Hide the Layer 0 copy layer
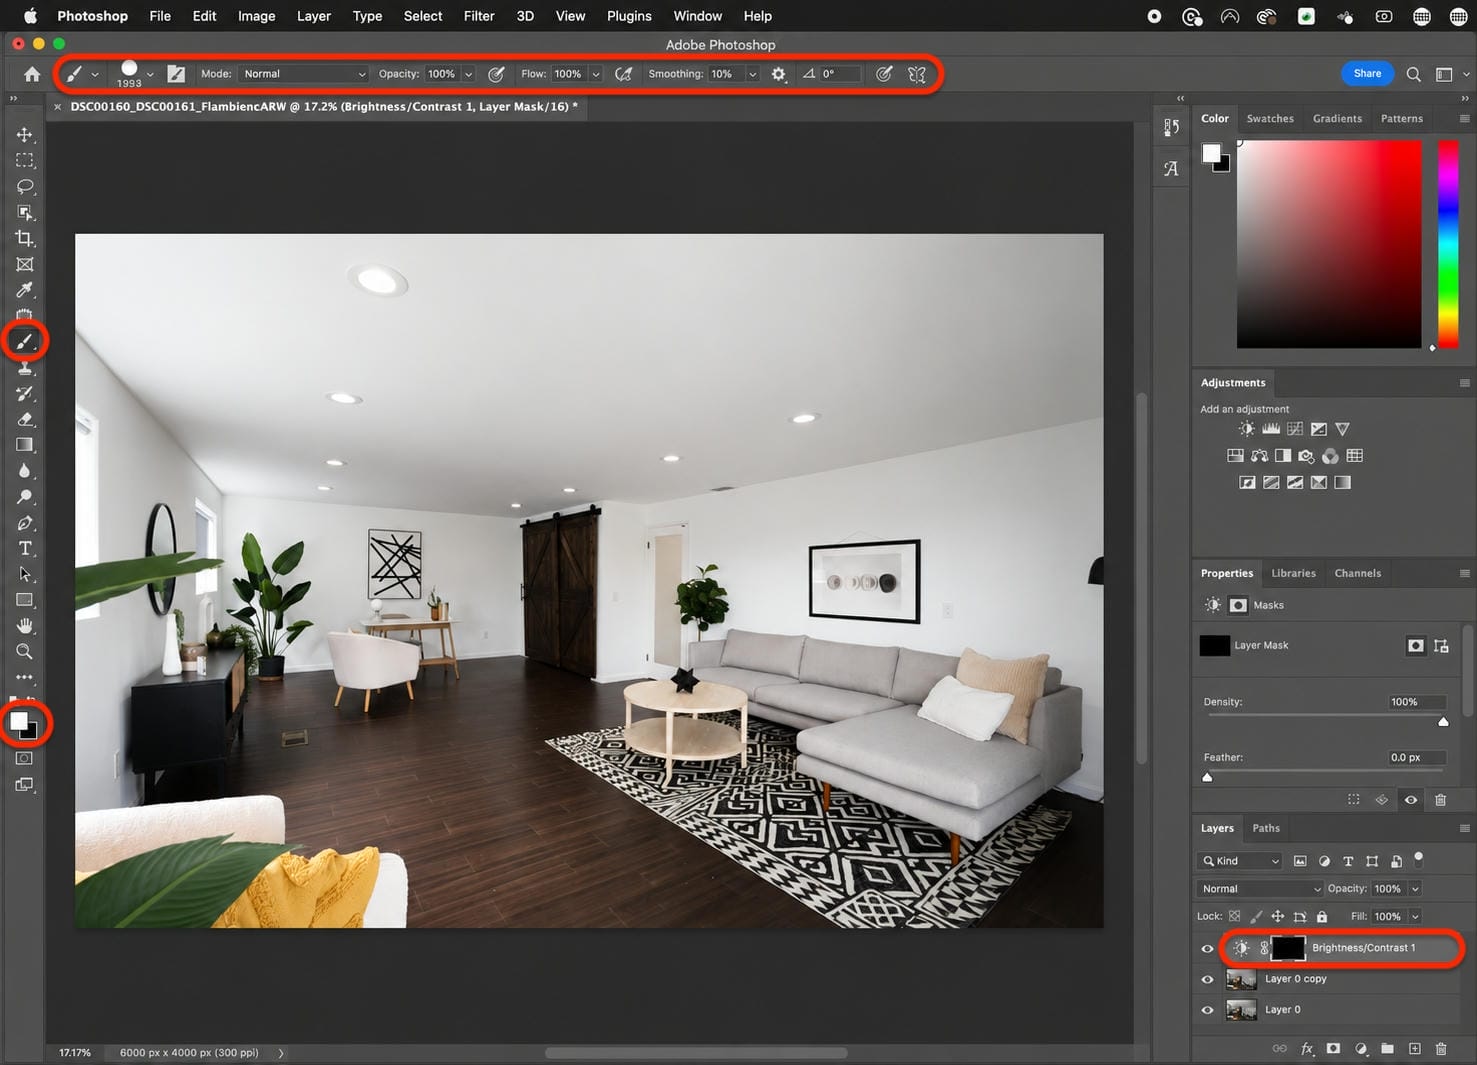The height and width of the screenshot is (1065, 1477). pyautogui.click(x=1207, y=979)
